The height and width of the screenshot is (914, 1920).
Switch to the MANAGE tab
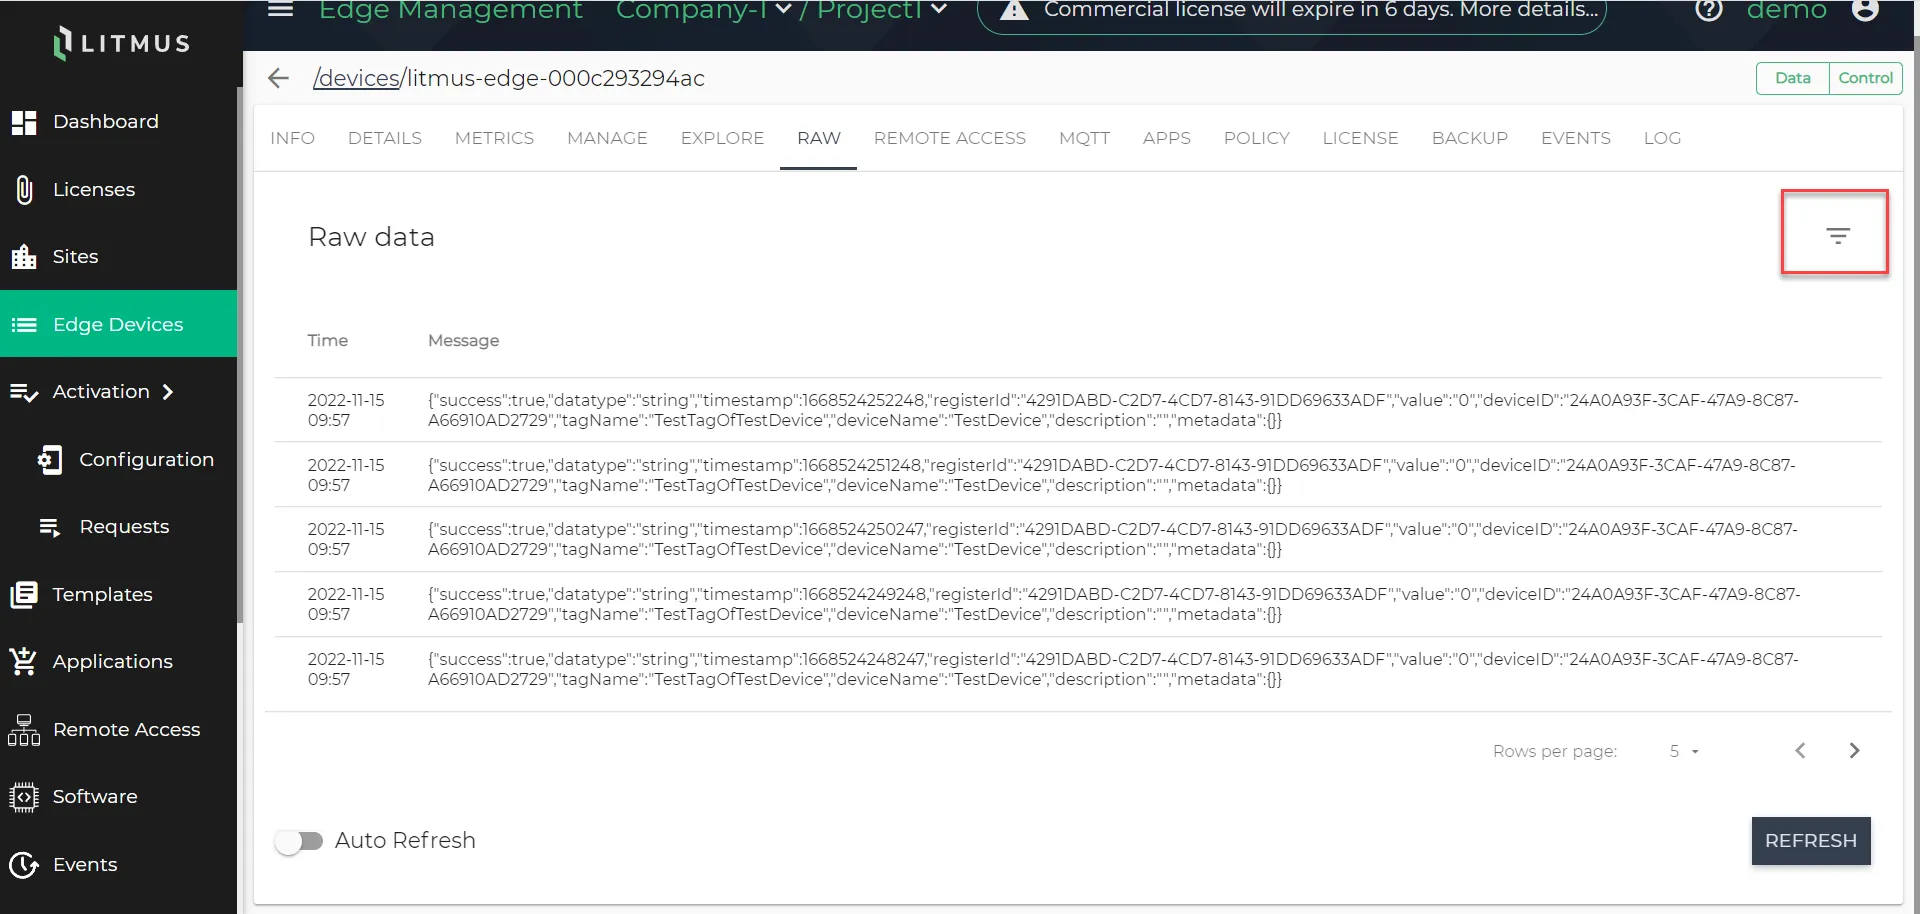[x=607, y=138]
